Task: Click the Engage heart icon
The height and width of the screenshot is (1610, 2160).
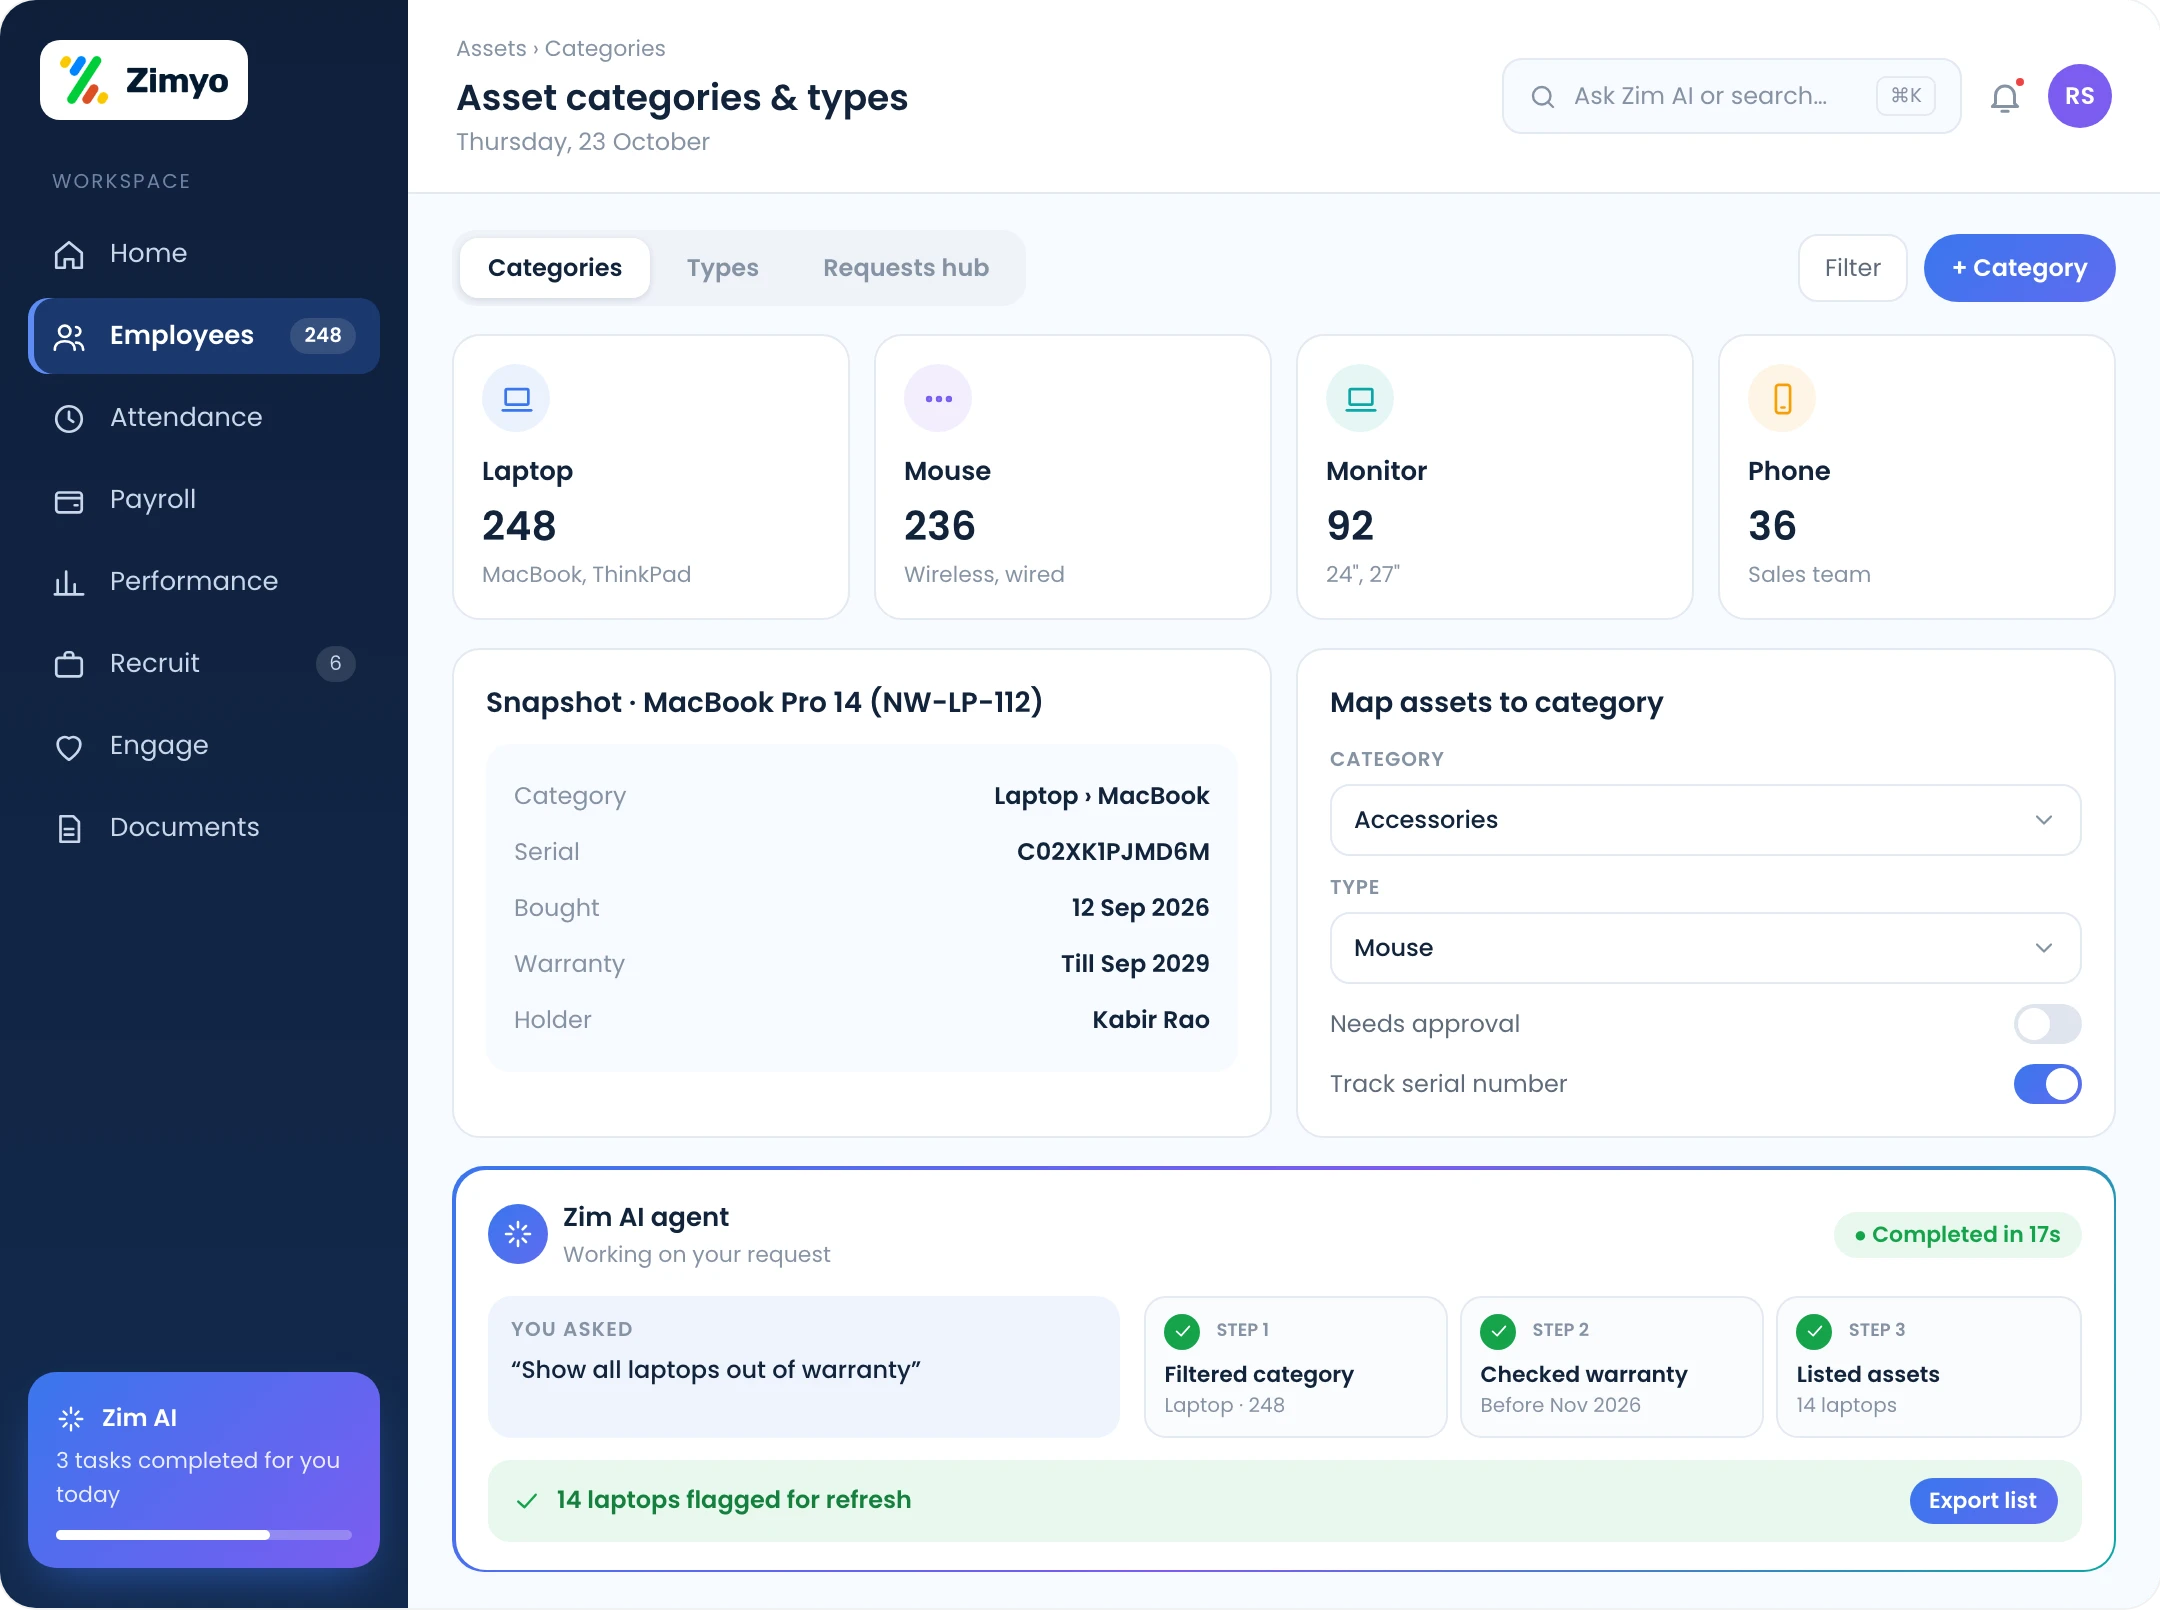Action: (69, 746)
